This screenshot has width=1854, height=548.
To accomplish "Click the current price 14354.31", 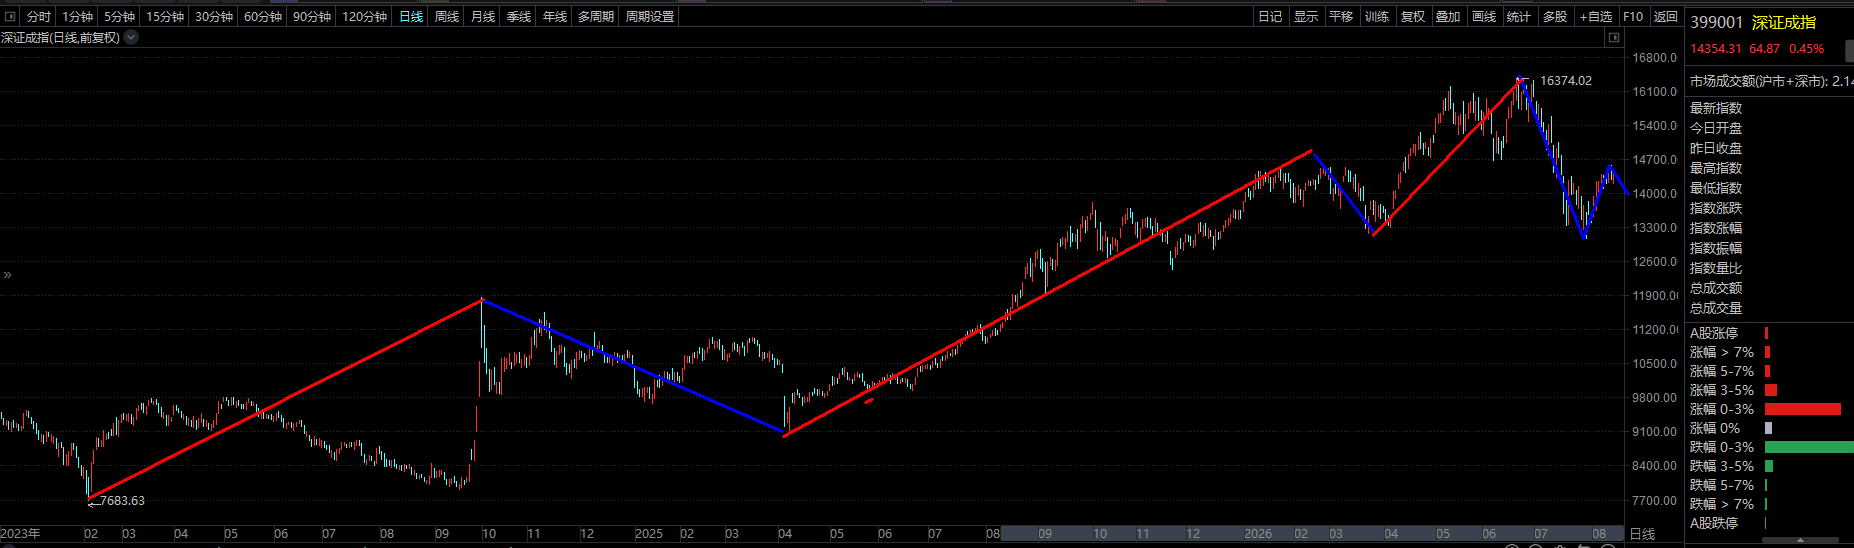I will [1716, 49].
